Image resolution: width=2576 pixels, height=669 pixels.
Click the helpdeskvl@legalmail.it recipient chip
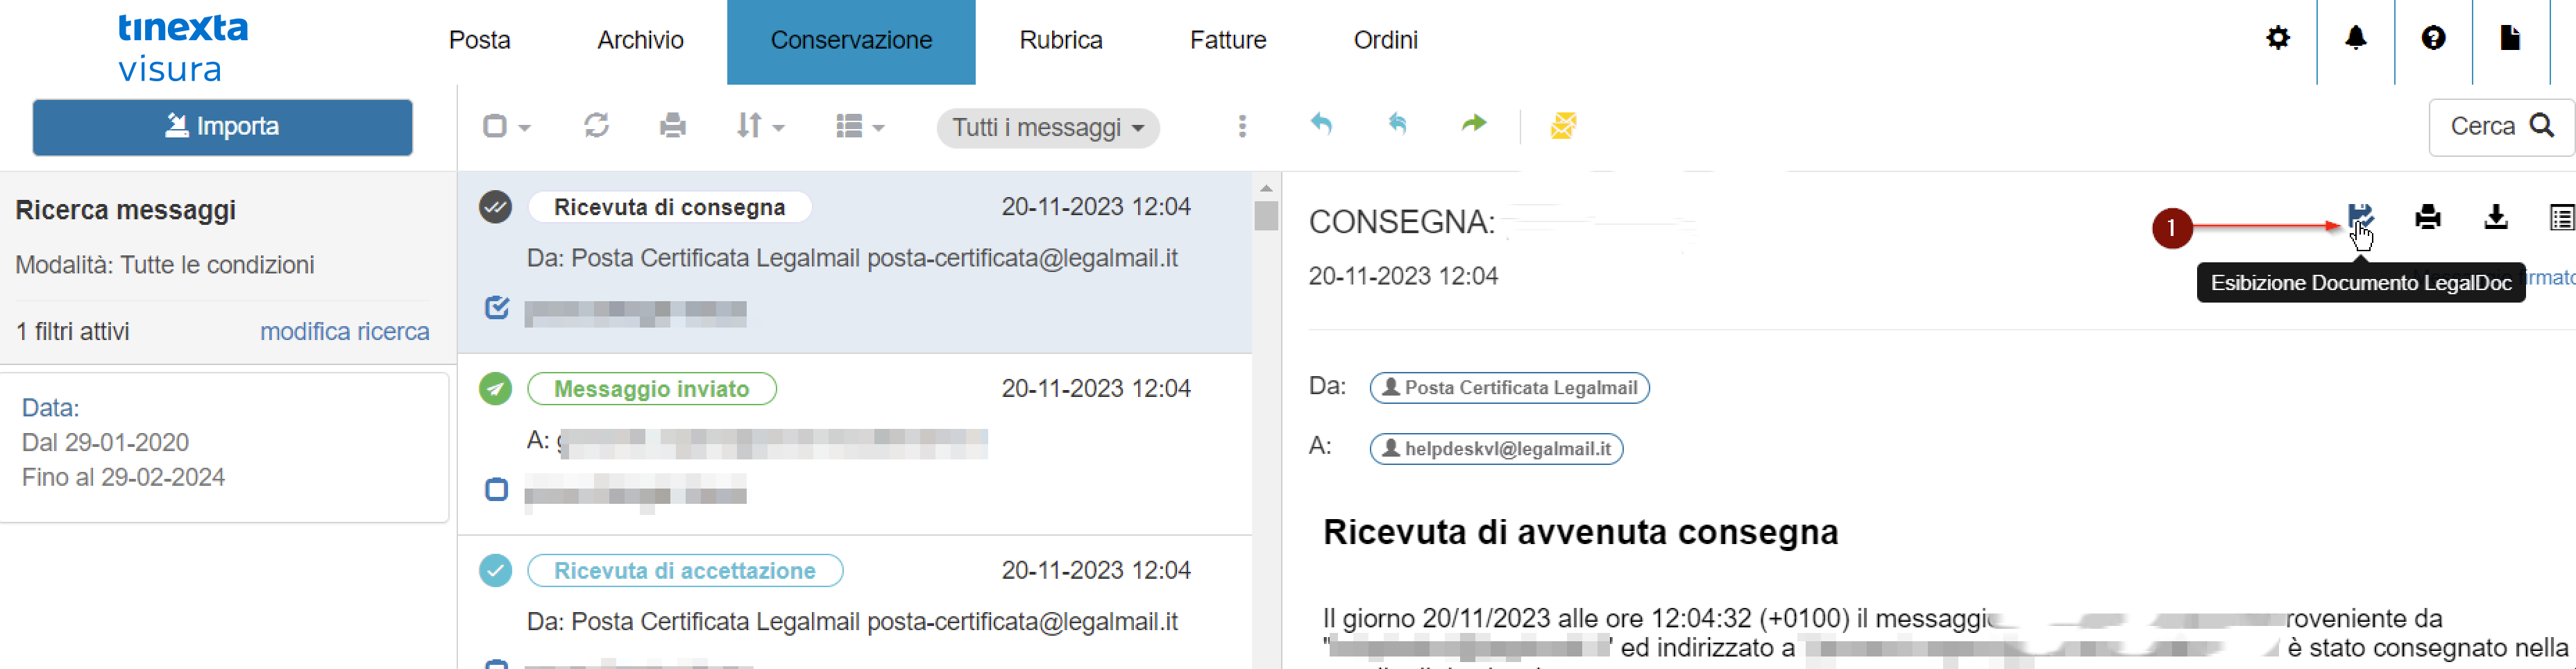(1496, 449)
